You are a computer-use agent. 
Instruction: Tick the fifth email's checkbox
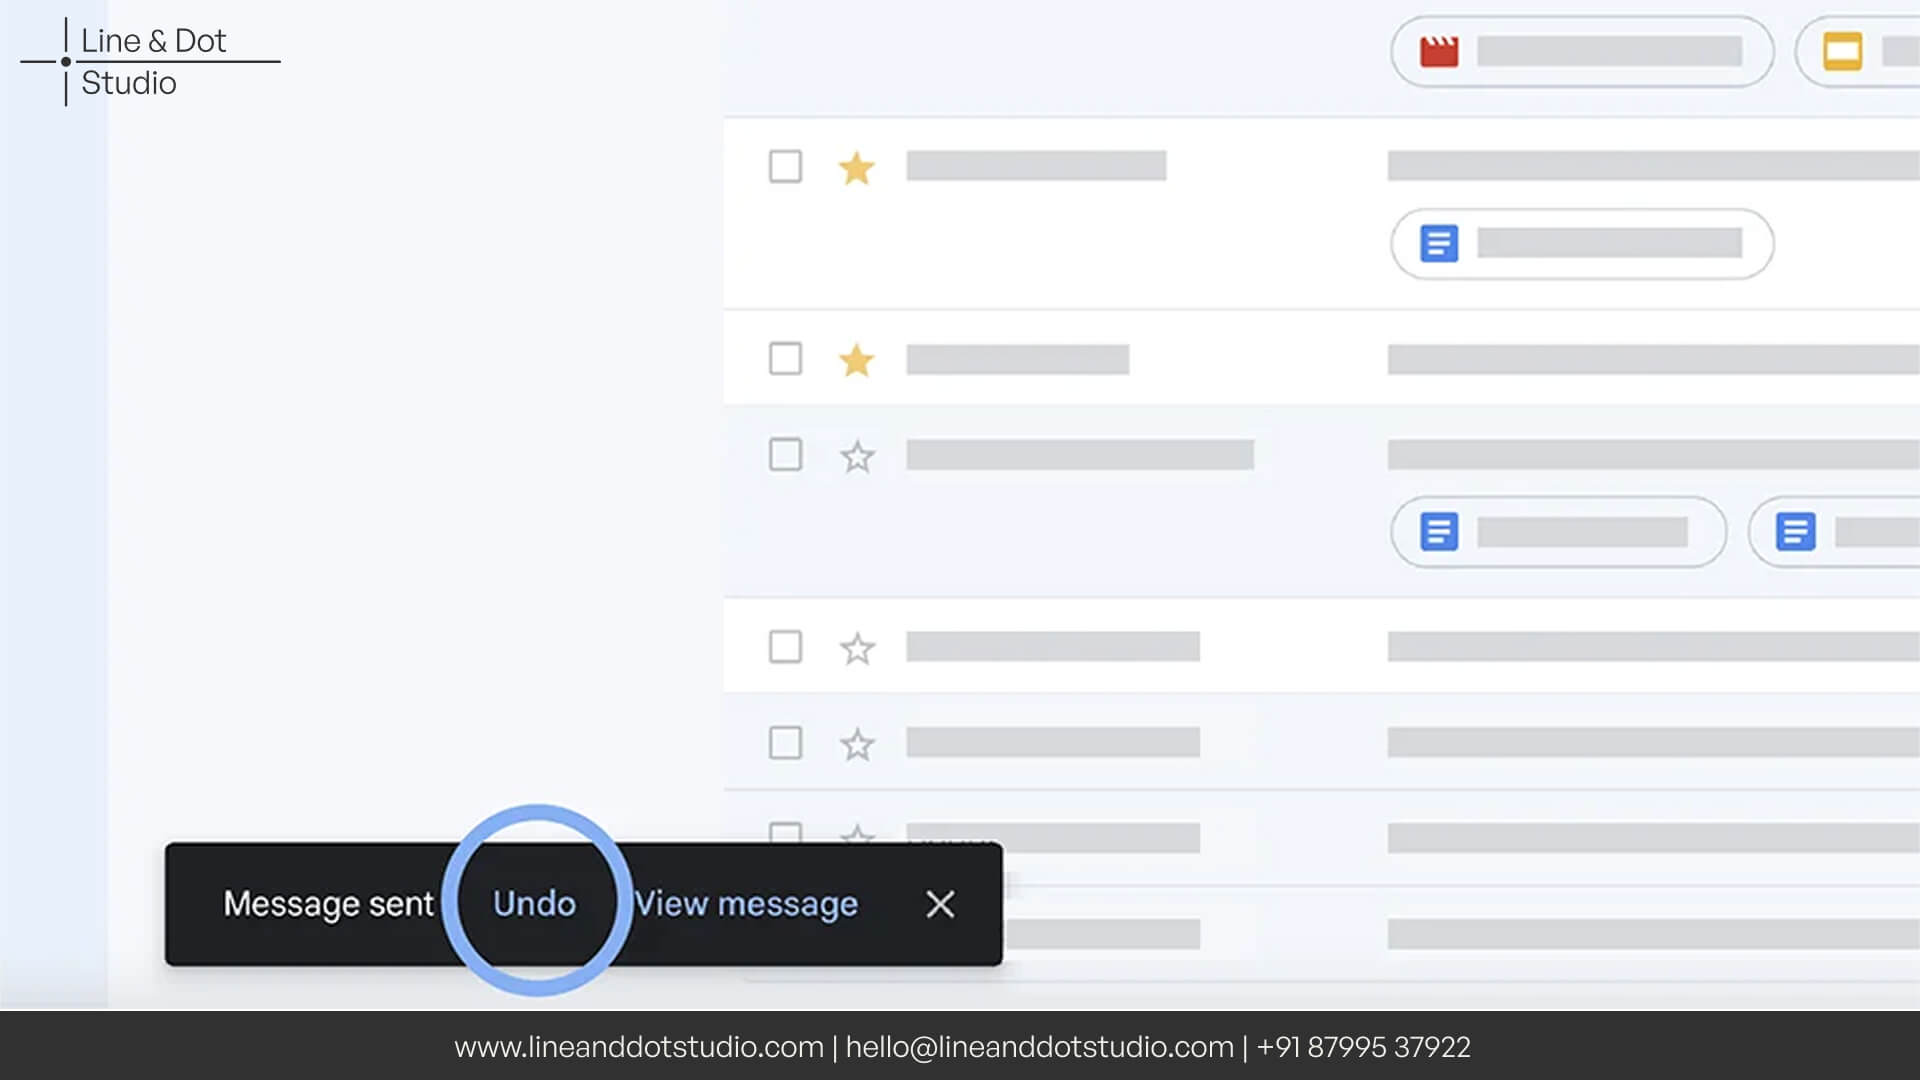coord(785,742)
